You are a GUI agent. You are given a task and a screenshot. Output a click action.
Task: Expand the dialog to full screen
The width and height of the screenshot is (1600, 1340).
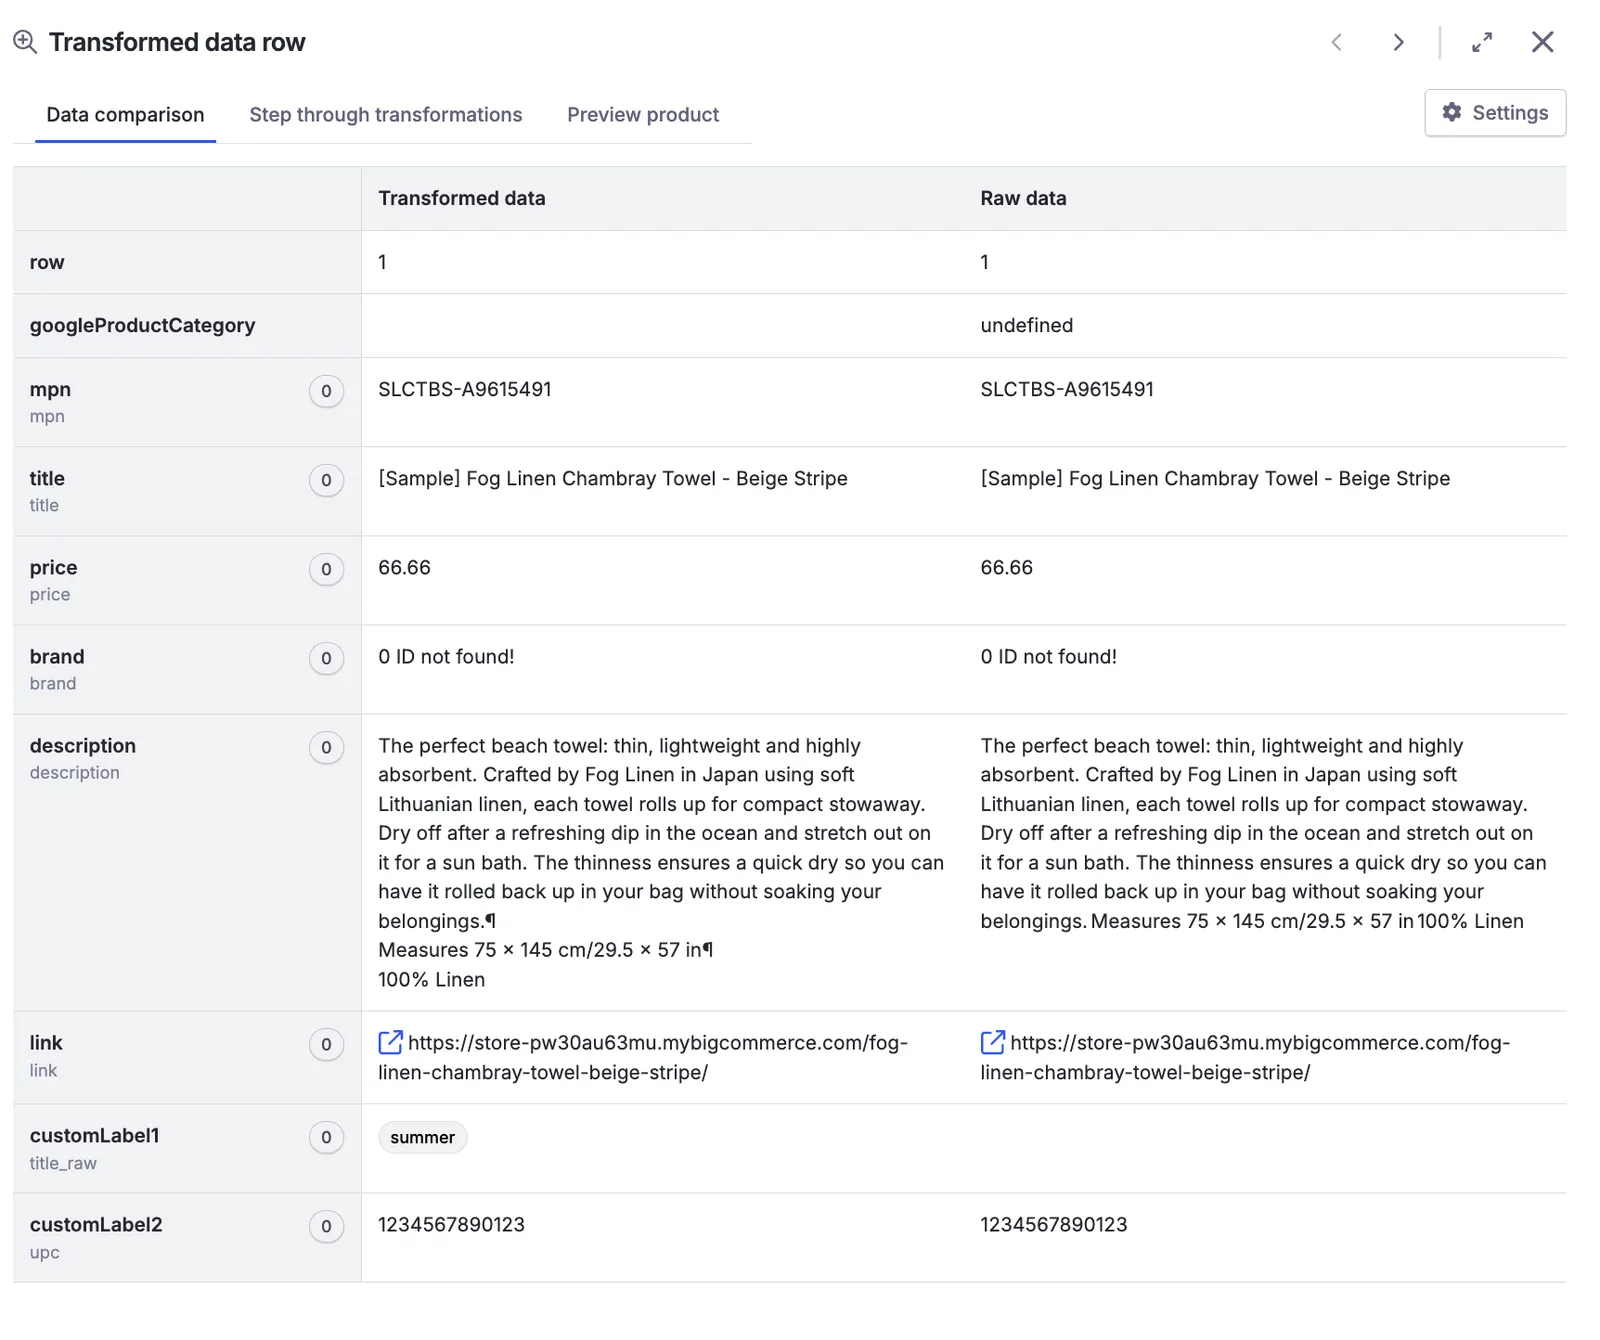[x=1482, y=42]
